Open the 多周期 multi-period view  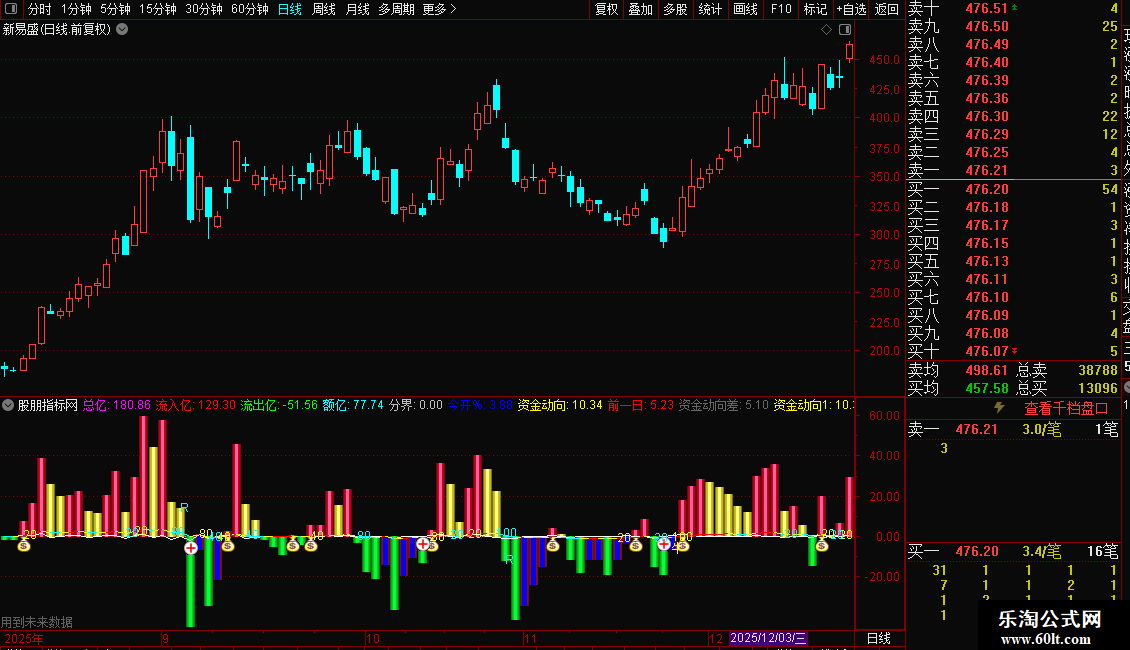(396, 9)
